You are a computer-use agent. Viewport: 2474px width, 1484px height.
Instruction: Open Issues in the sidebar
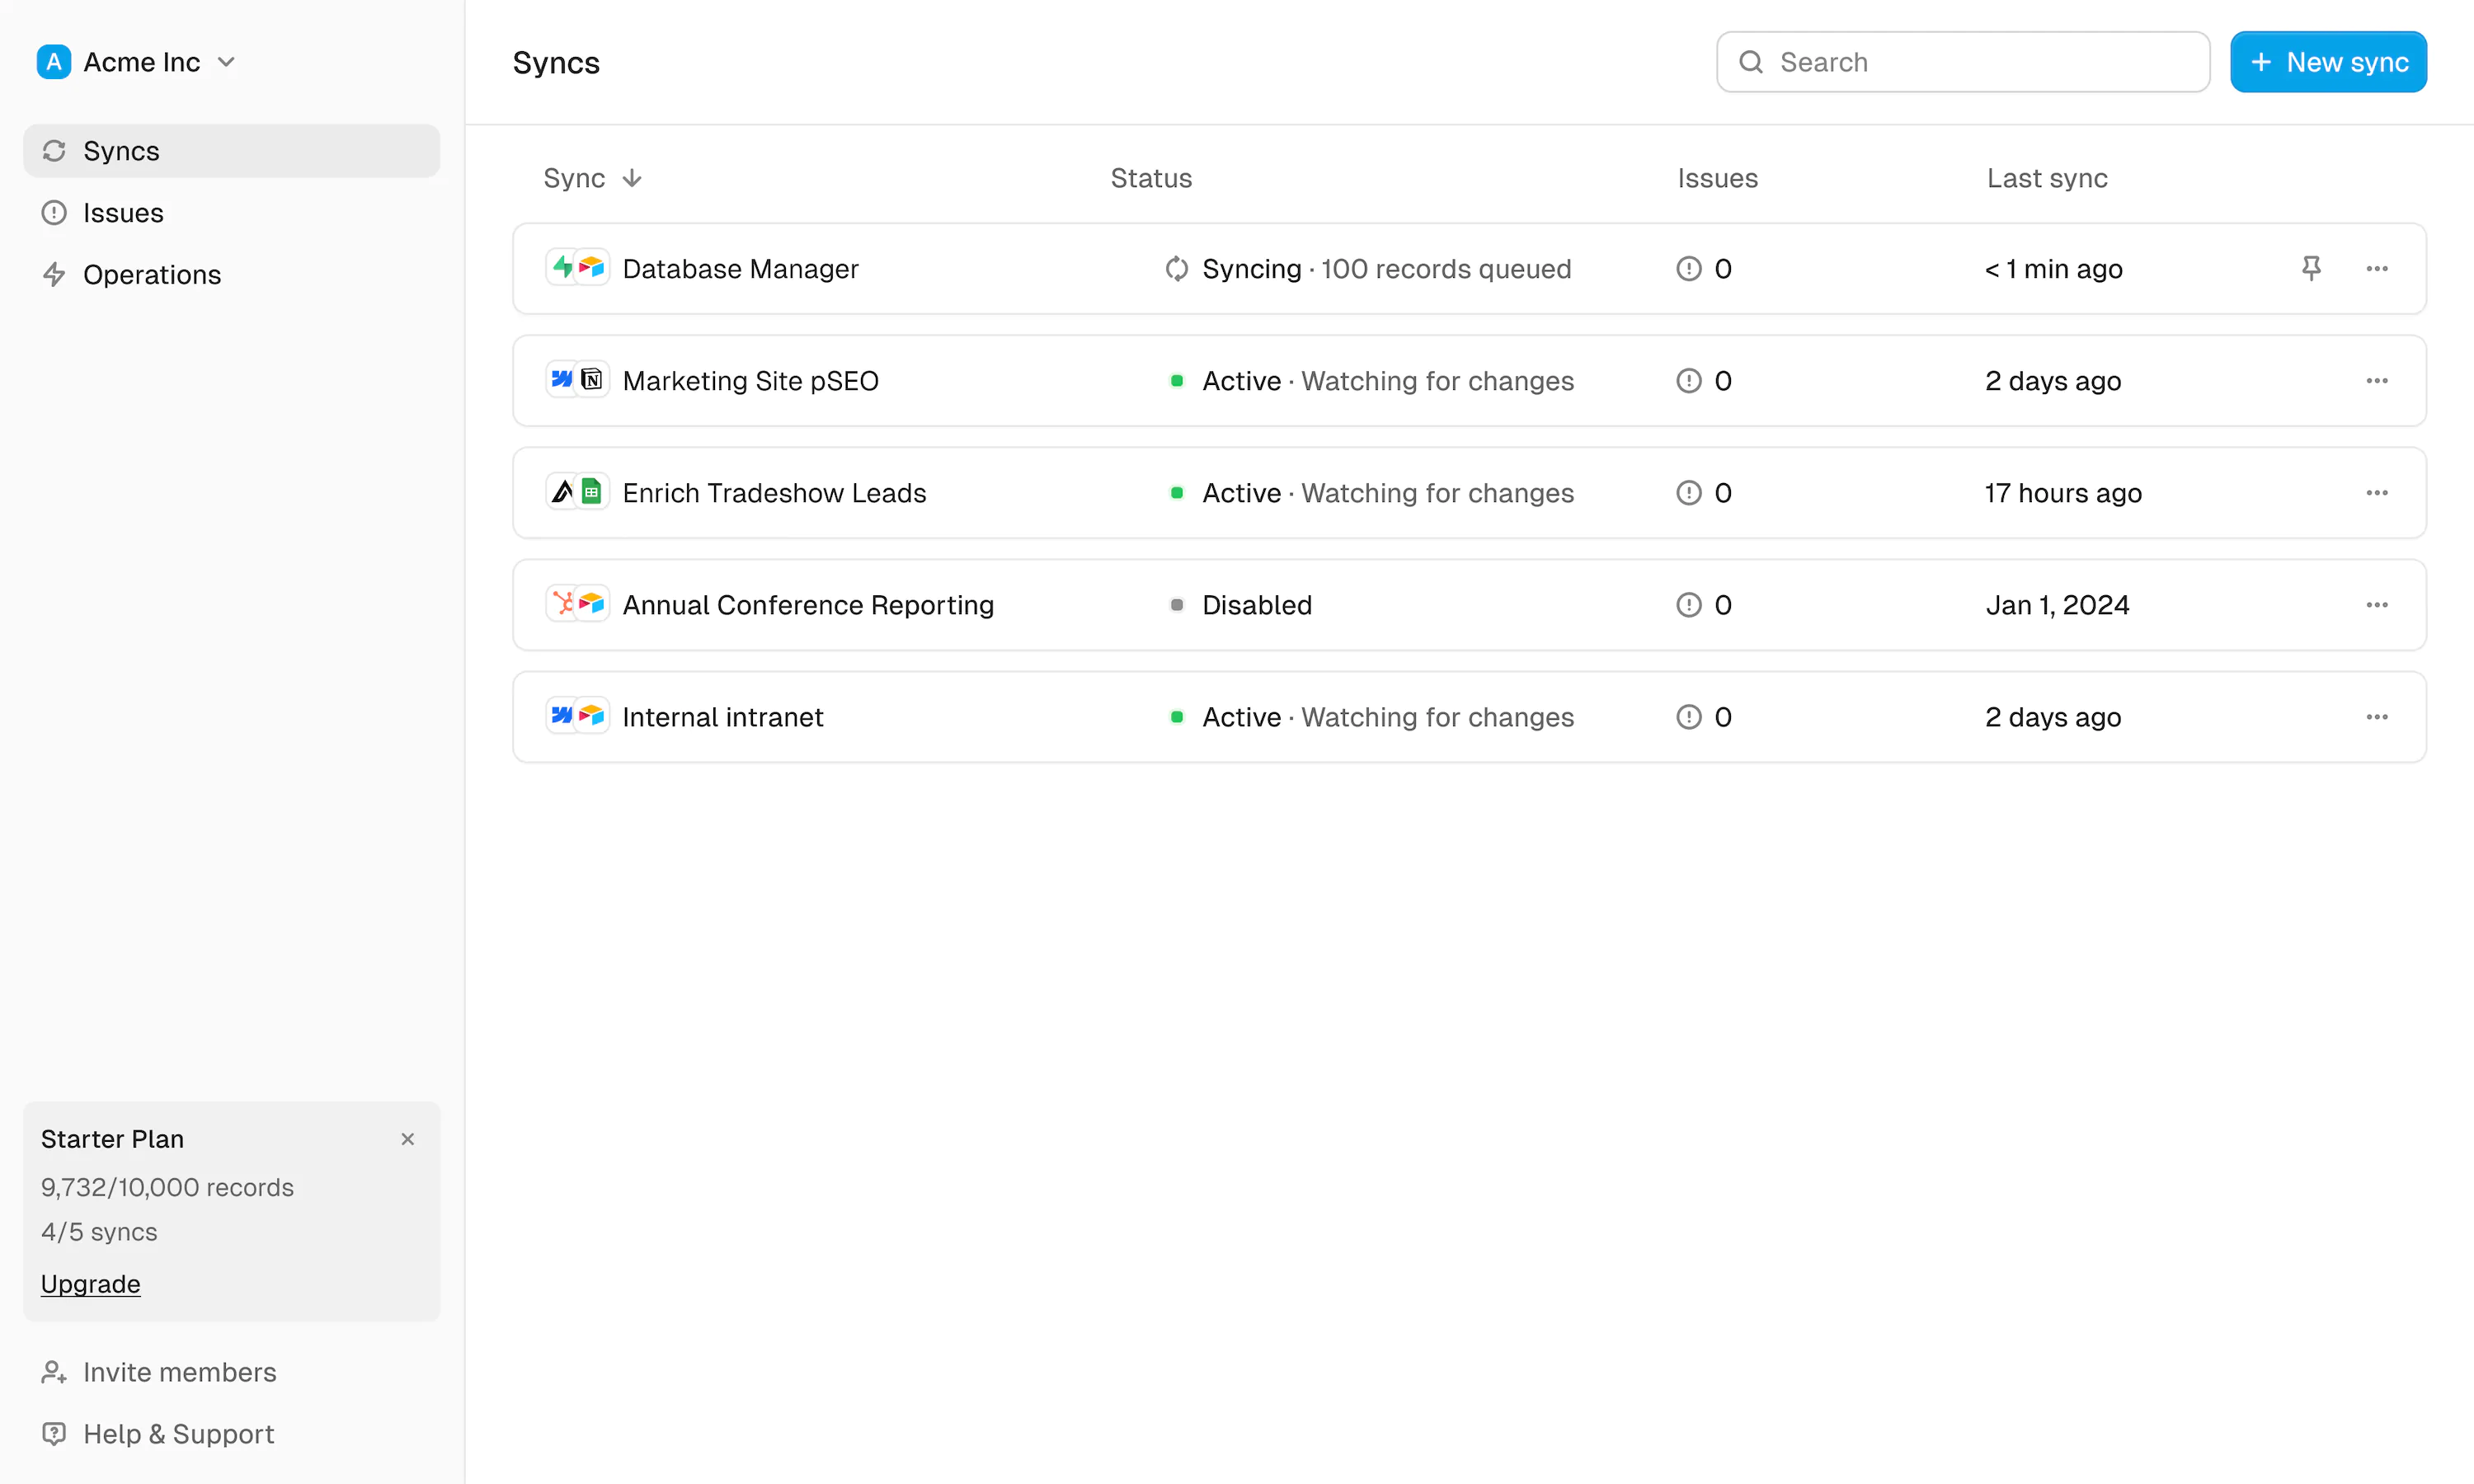(231, 213)
